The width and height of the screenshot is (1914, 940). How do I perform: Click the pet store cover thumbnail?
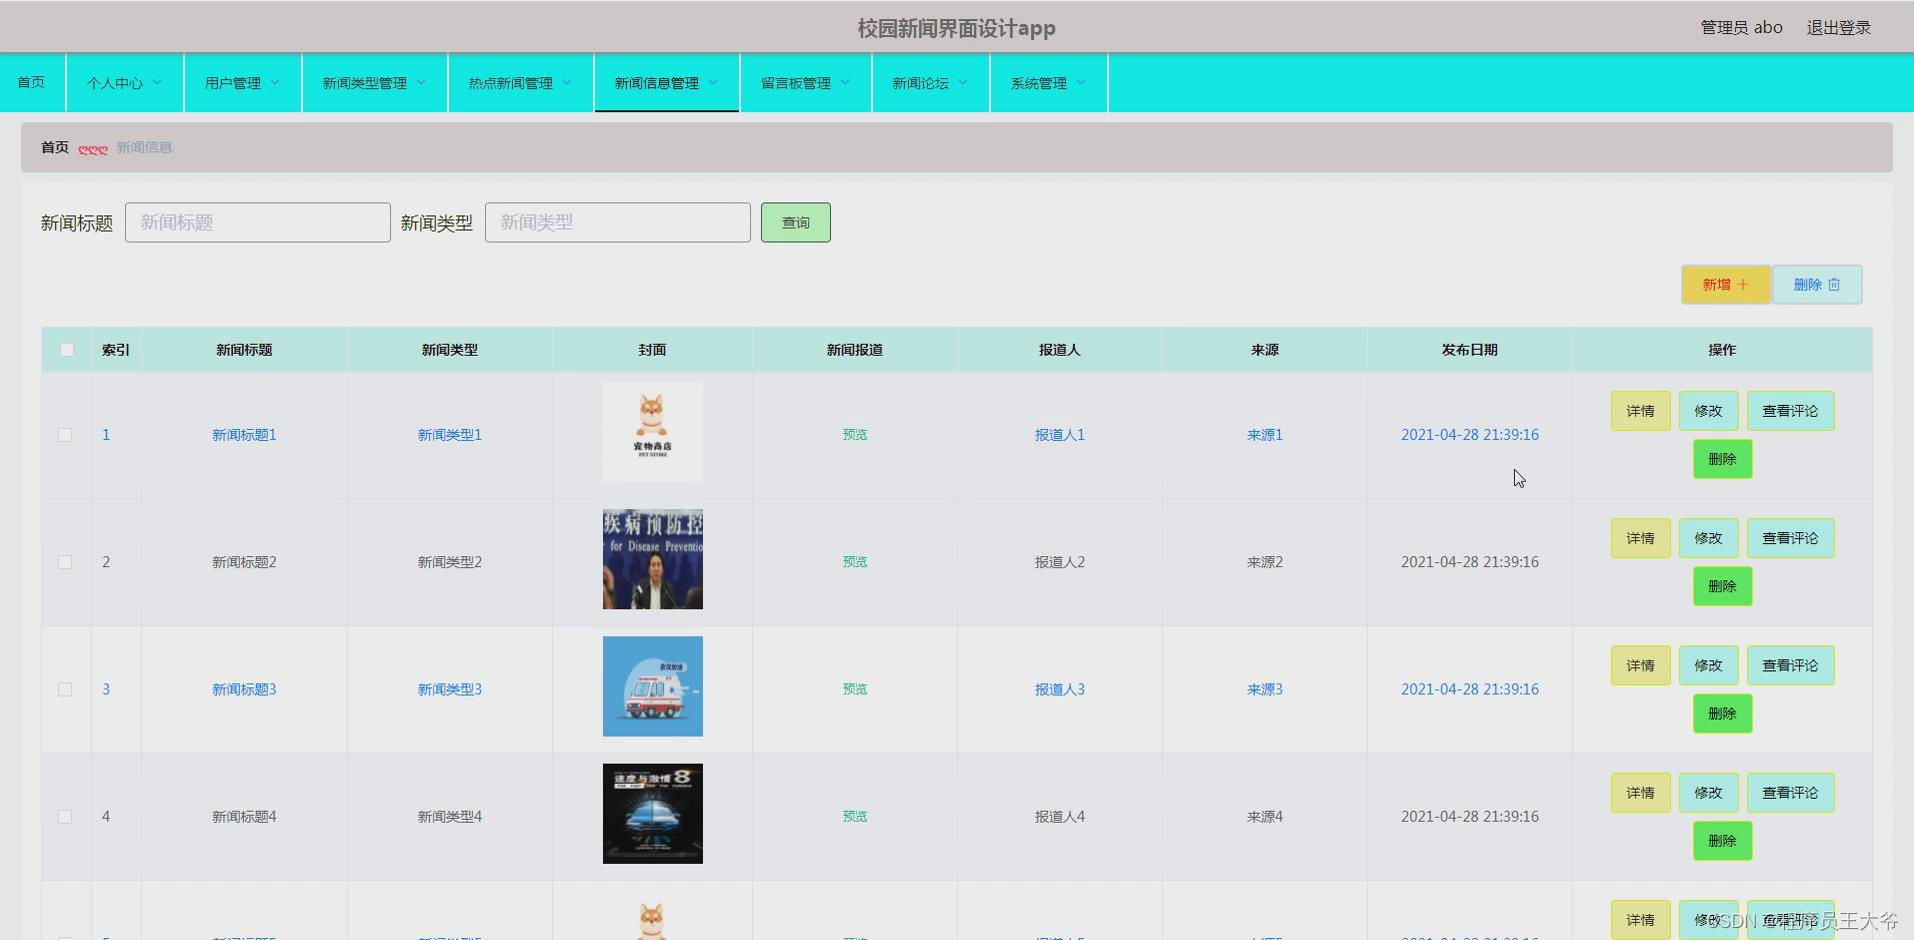[x=652, y=431]
